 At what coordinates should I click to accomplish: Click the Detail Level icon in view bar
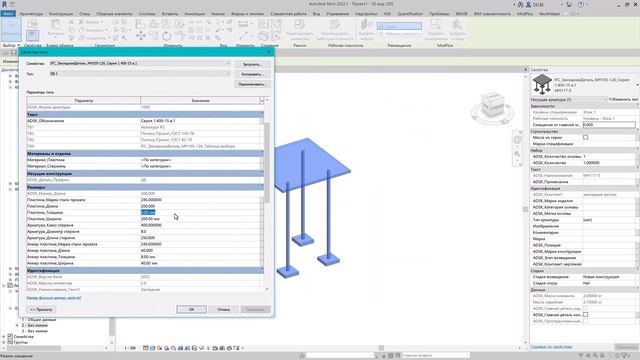[x=146, y=348]
